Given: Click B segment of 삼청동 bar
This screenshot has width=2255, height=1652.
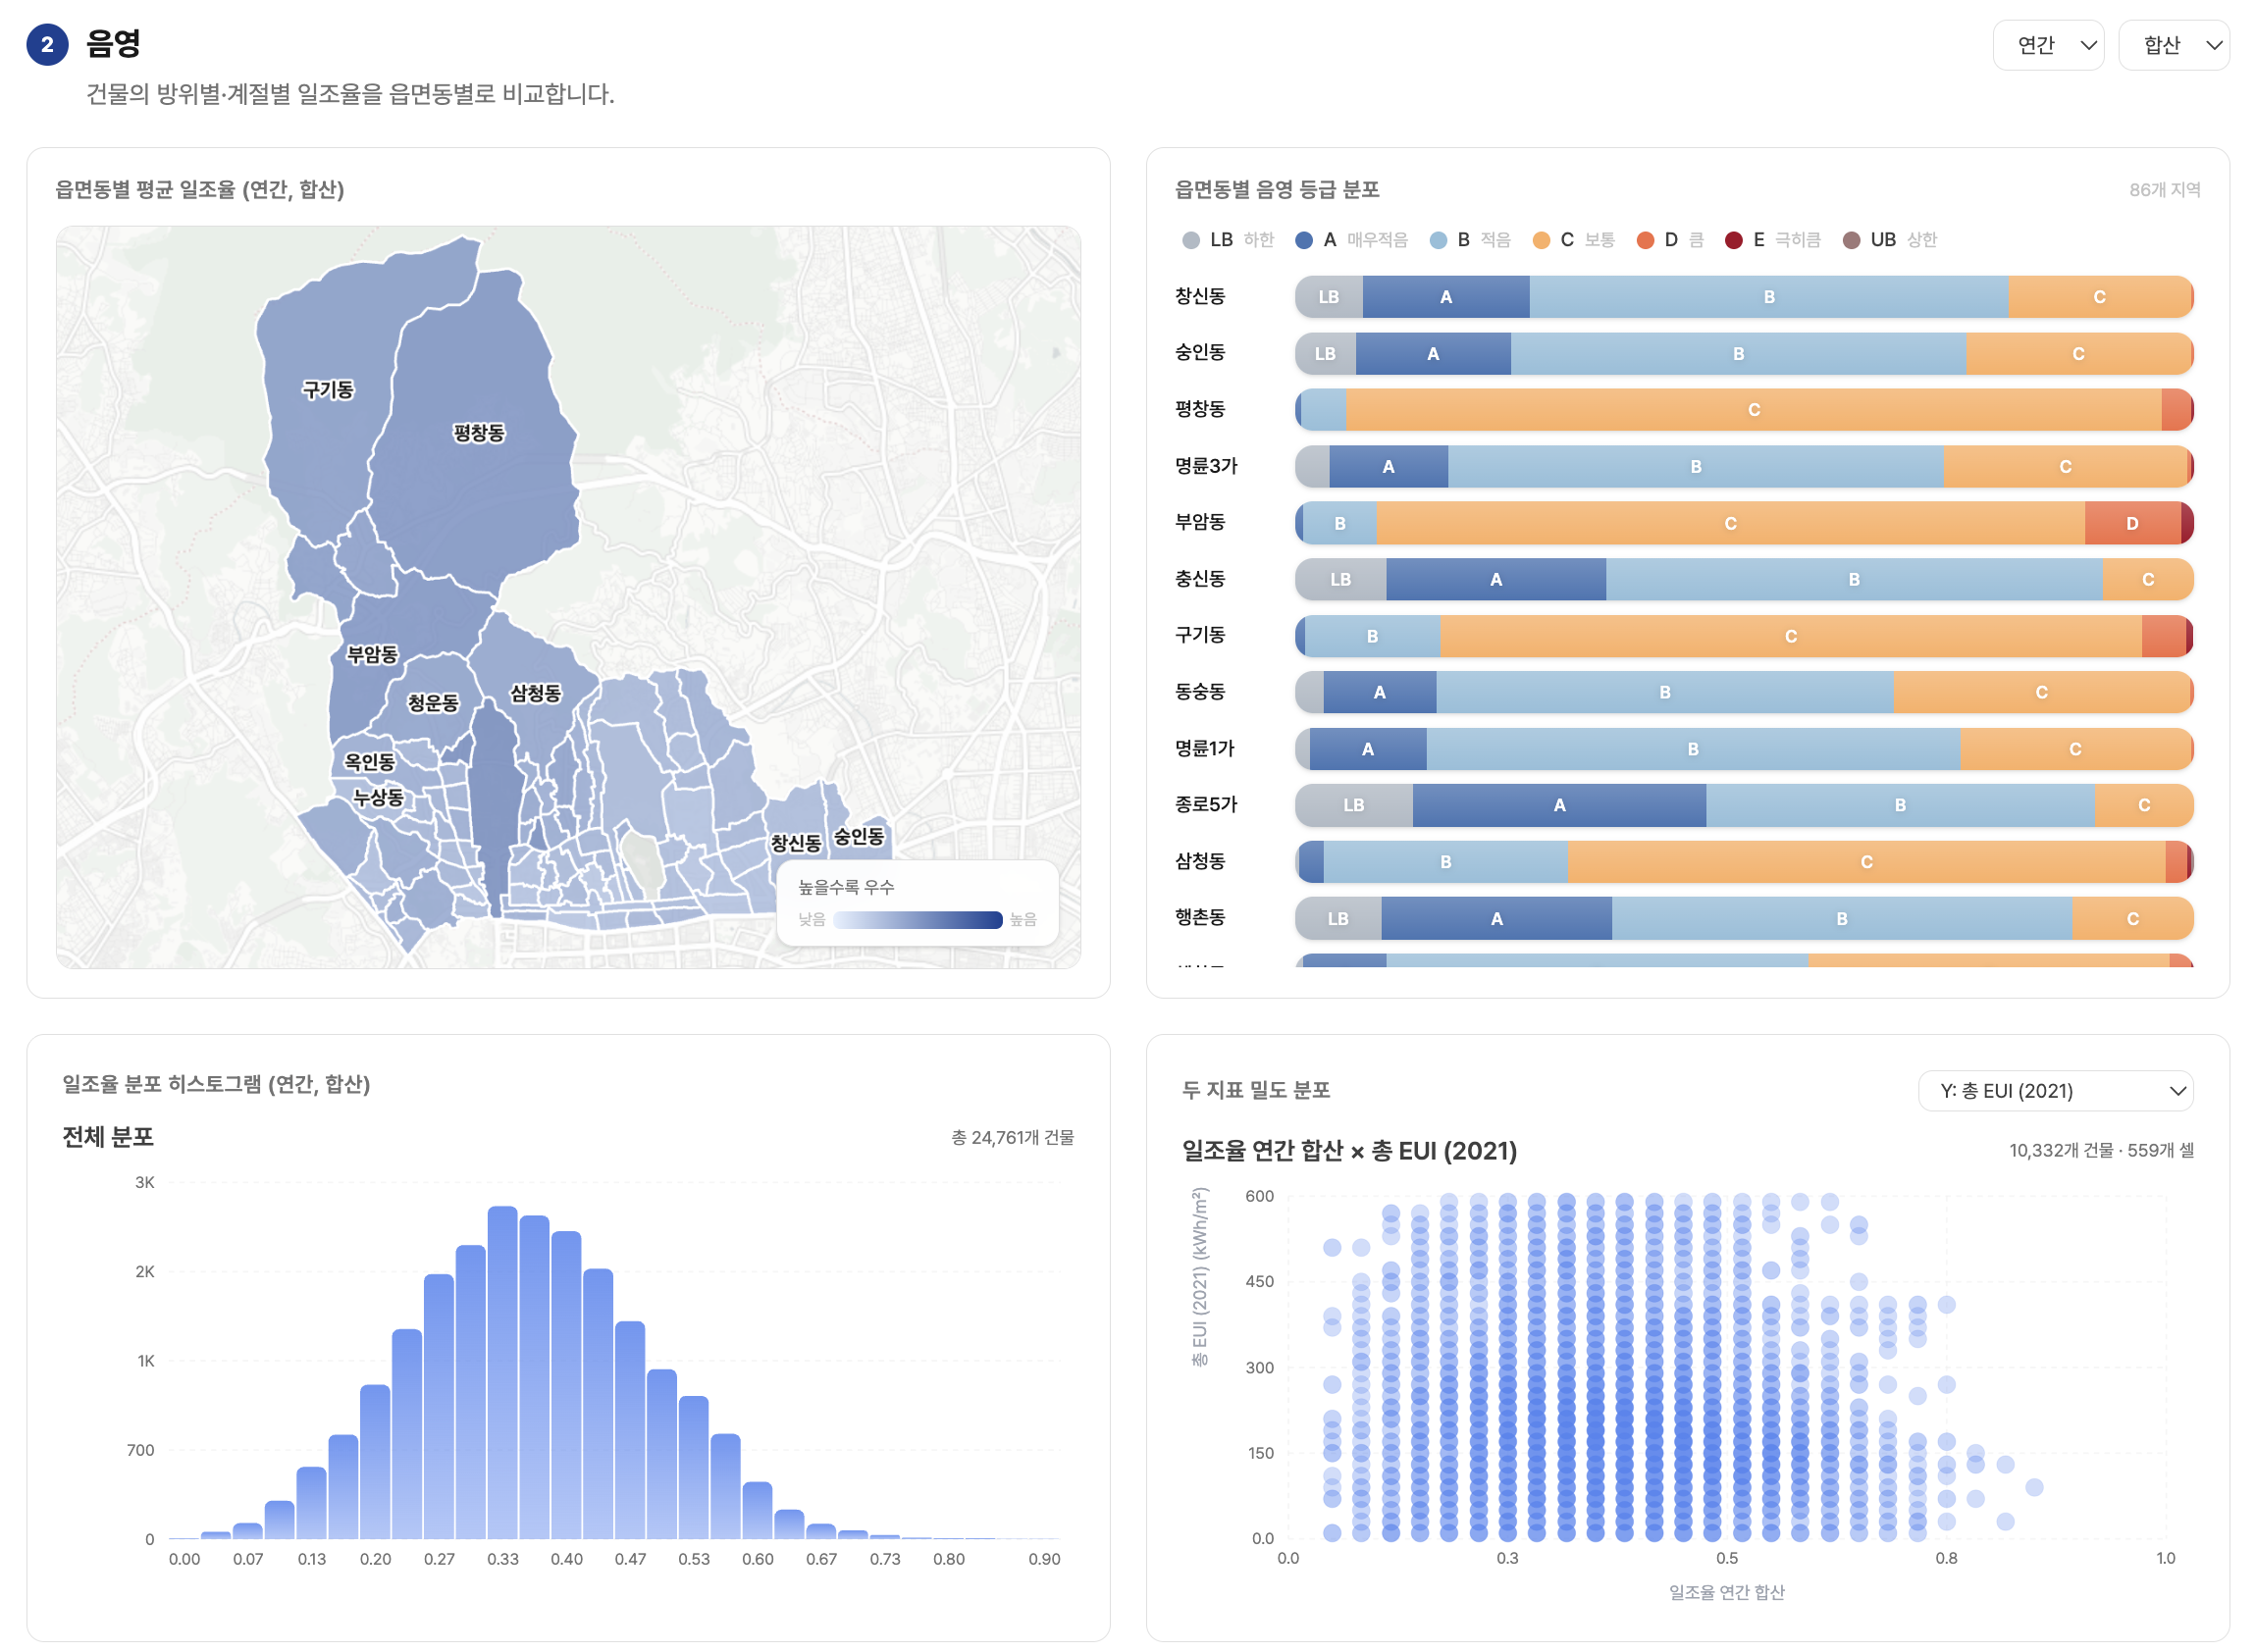Looking at the screenshot, I should (1444, 861).
